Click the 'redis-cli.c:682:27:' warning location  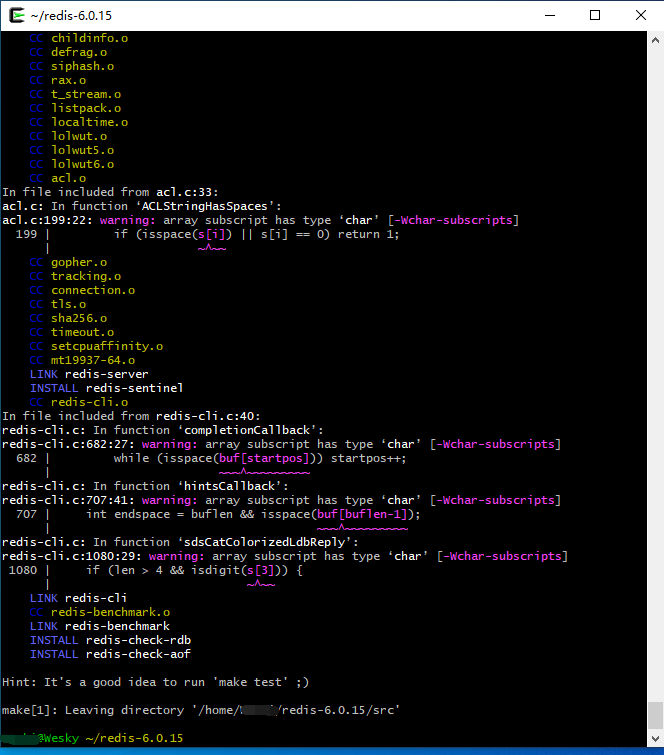(68, 444)
